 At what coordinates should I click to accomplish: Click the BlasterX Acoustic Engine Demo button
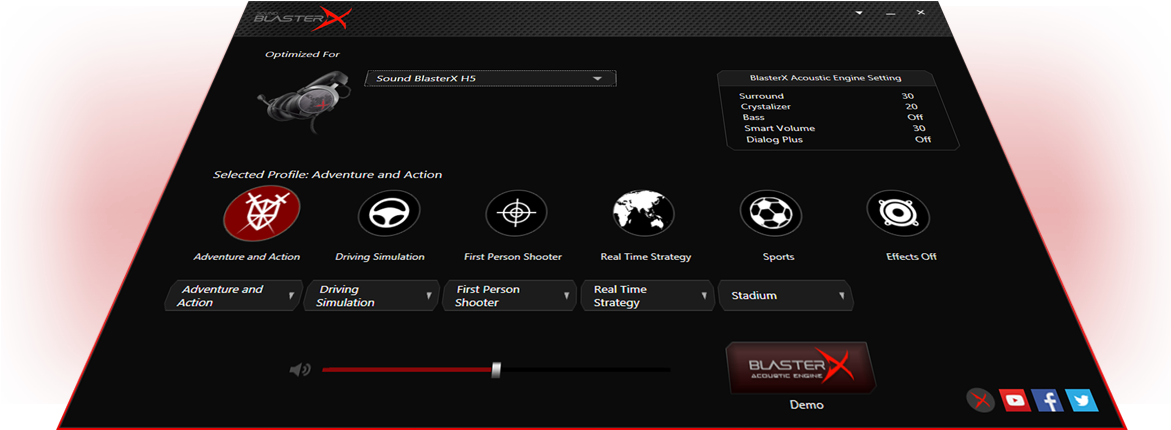(800, 368)
